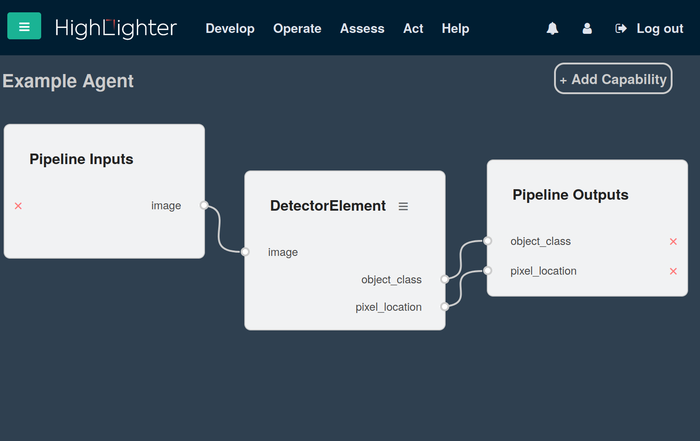The width and height of the screenshot is (700, 441).
Task: Delete the object_class output red X
Action: pos(673,241)
